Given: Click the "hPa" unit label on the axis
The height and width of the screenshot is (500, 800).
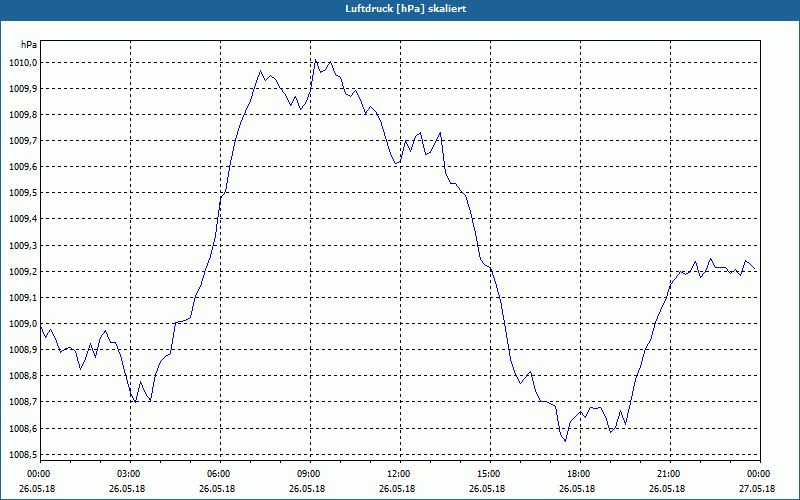Looking at the screenshot, I should point(29,44).
